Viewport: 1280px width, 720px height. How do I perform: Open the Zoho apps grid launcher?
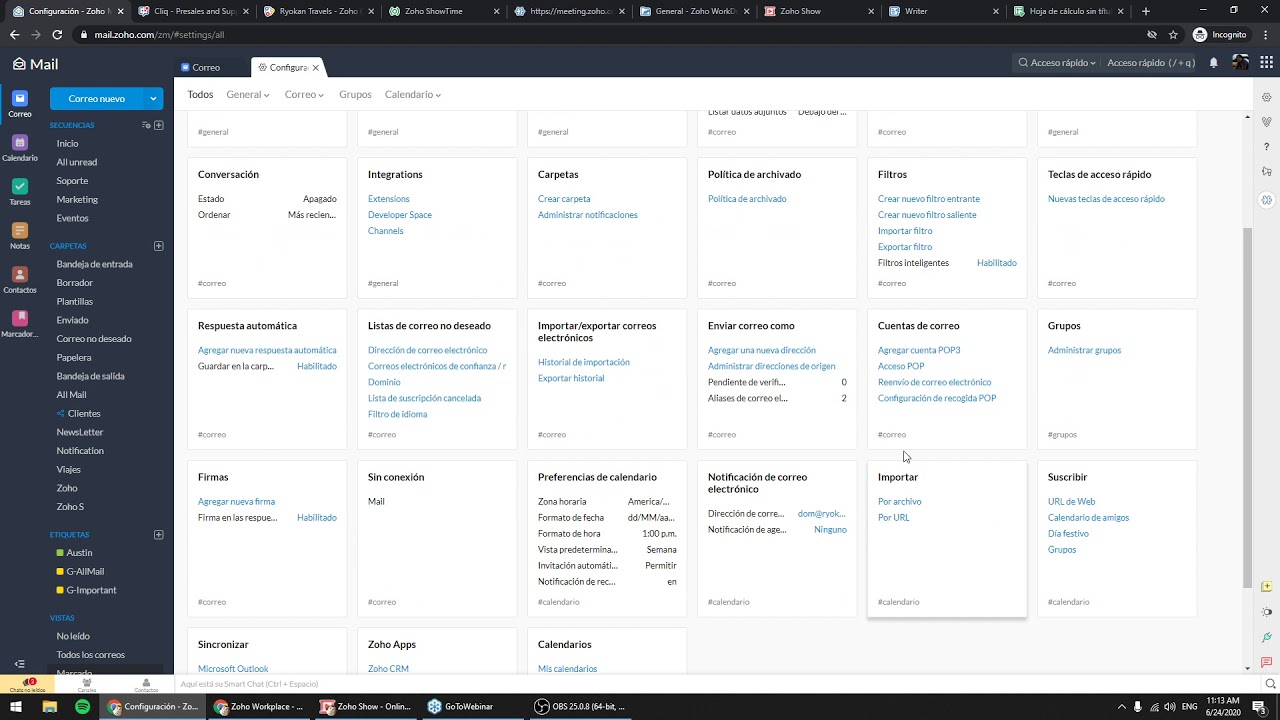pyautogui.click(x=1267, y=63)
